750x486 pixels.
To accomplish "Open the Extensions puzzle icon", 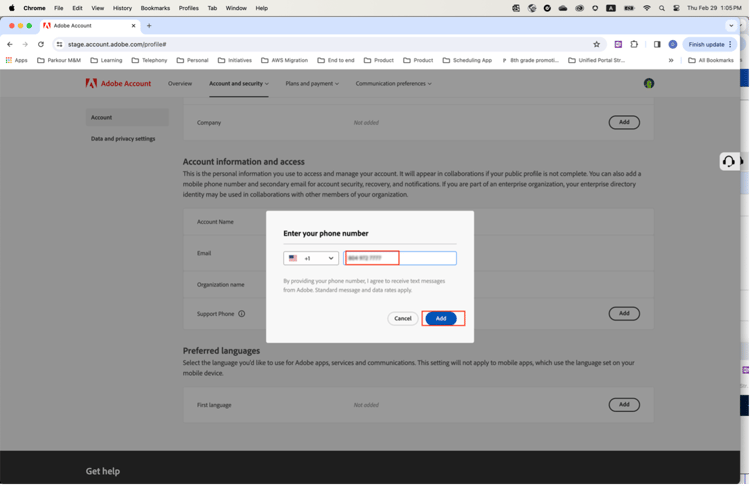I will click(x=634, y=44).
